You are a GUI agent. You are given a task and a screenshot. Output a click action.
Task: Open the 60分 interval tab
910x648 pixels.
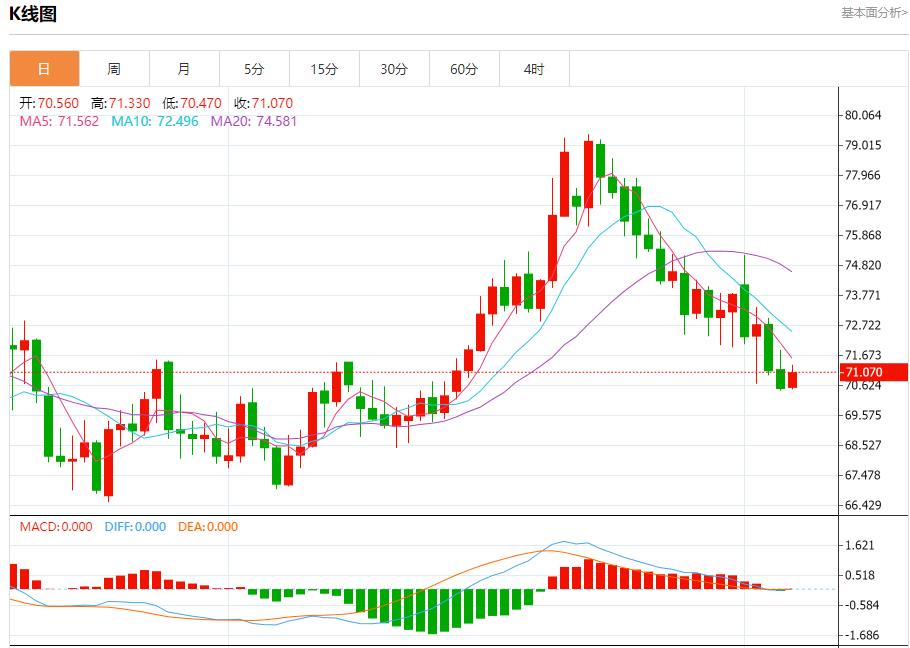(x=464, y=69)
